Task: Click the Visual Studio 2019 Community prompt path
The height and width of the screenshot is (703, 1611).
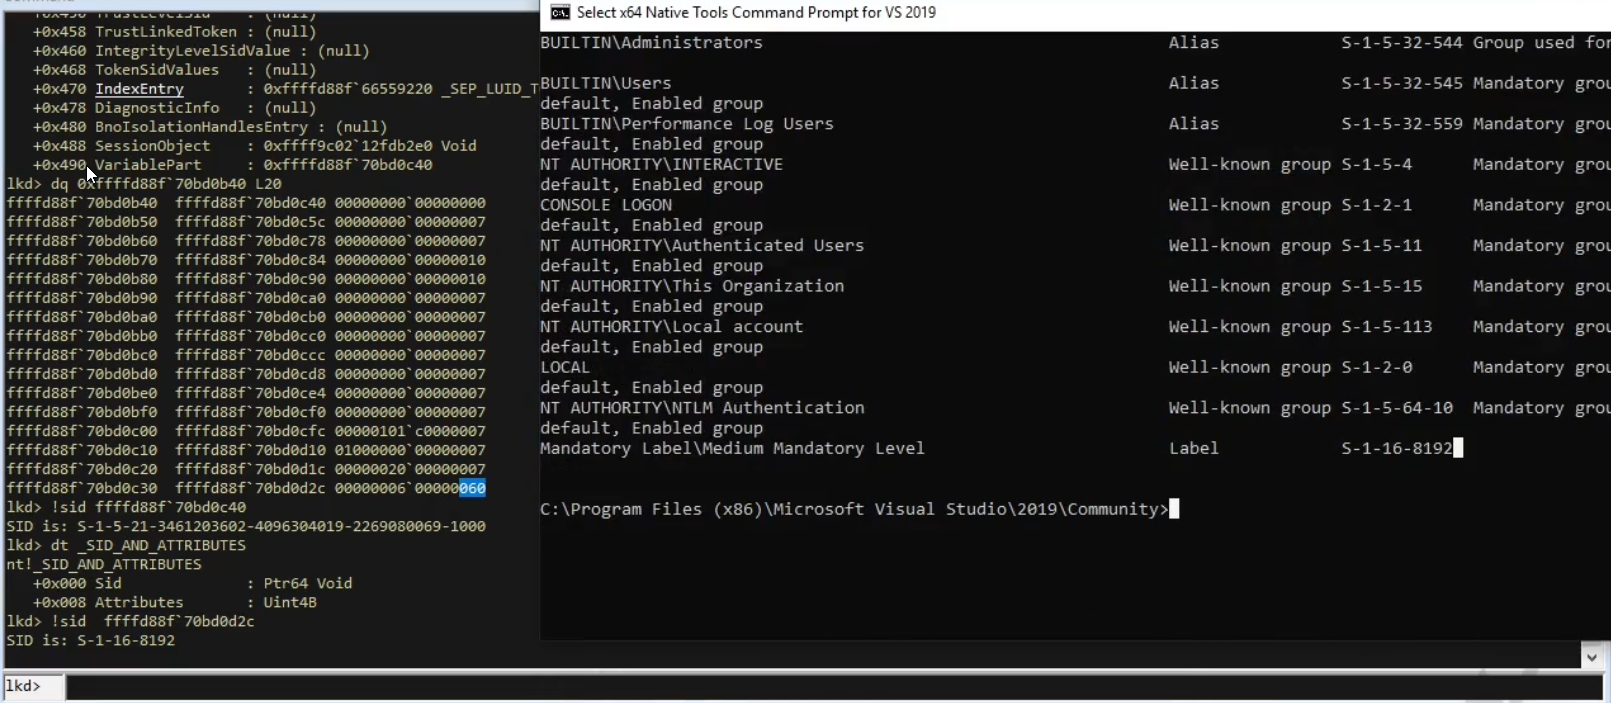Action: point(854,509)
